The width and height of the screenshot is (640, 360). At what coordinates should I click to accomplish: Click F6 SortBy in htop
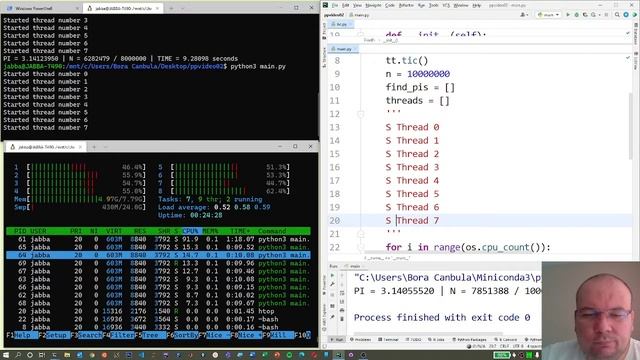(x=182, y=335)
